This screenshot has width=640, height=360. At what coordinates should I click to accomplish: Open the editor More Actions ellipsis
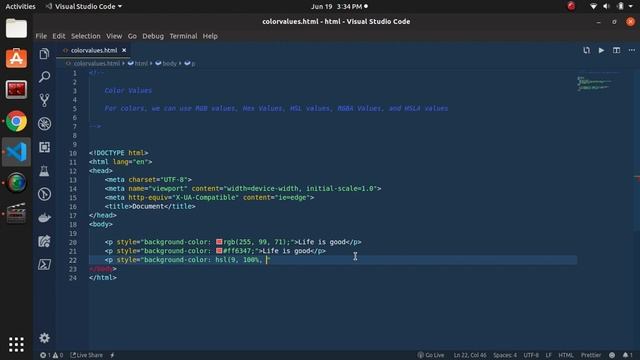click(631, 50)
